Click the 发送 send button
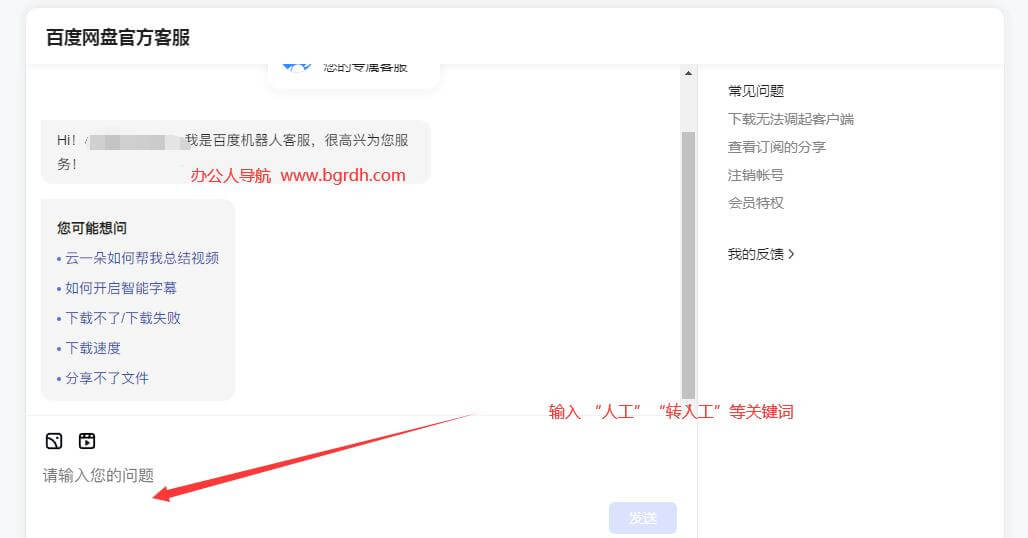Viewport: 1028px width, 538px height. (642, 518)
